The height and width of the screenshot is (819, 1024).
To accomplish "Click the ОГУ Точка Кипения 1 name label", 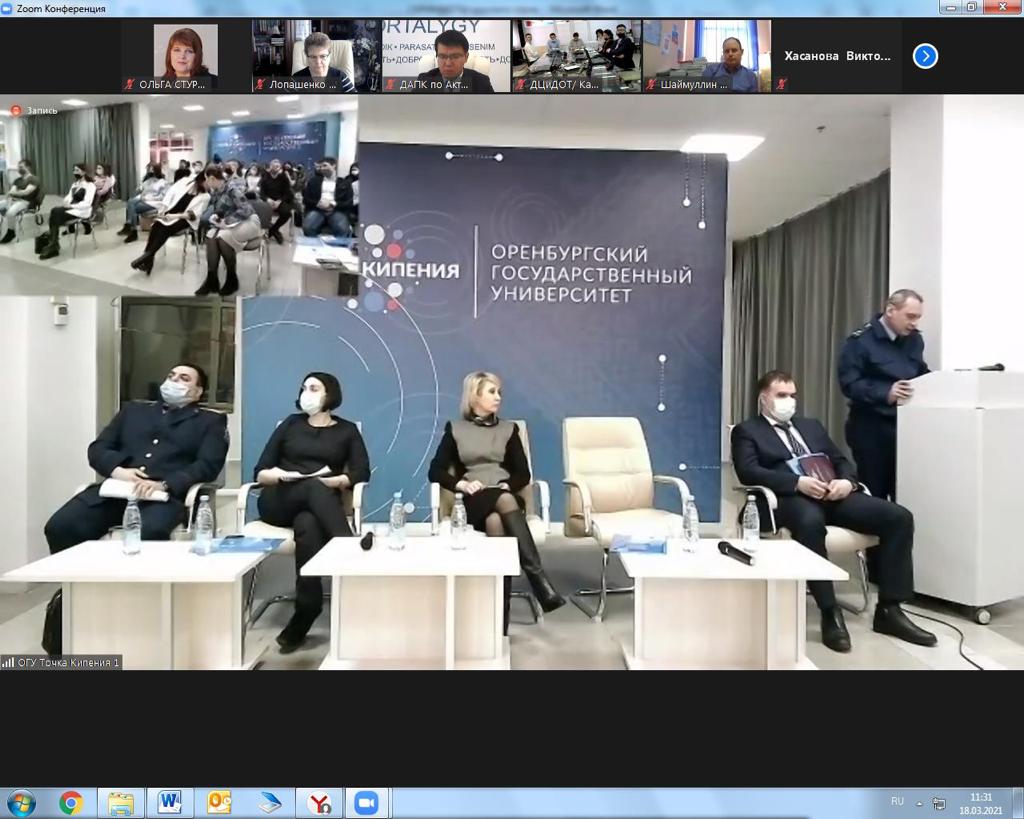I will tap(62, 662).
